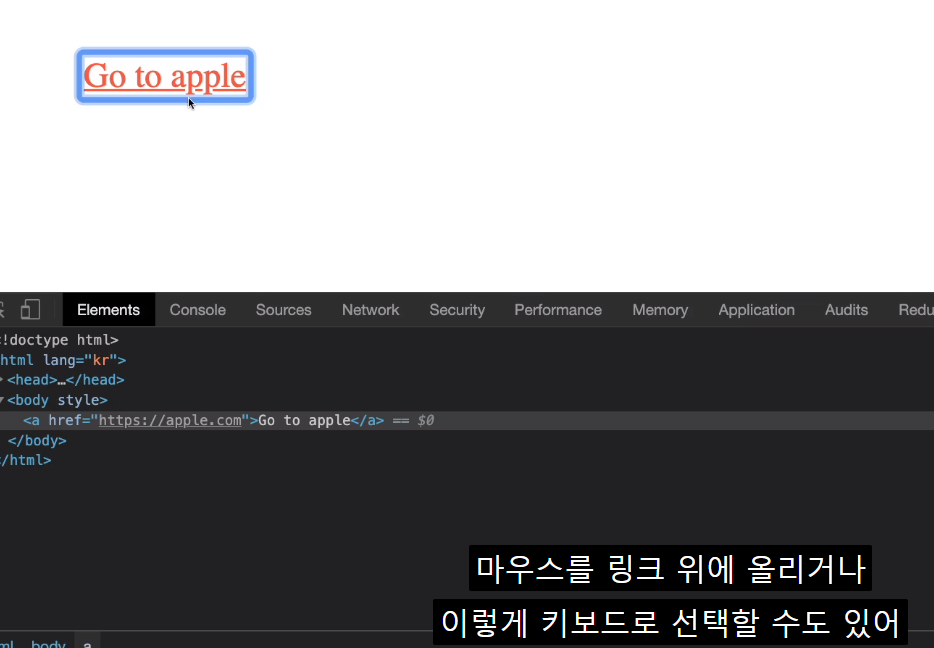Select the anchor element row
The image size is (934, 648).
pyautogui.click(x=467, y=420)
